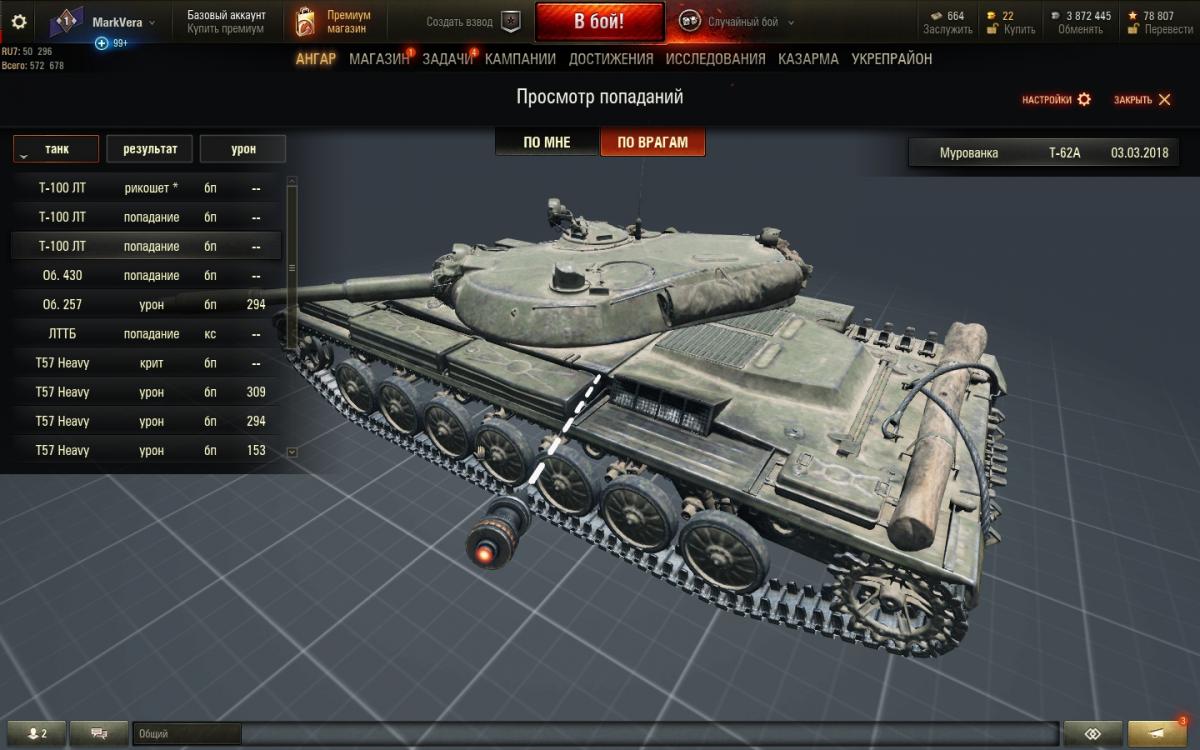Click the notifications icon with badge 3

tap(1157, 733)
